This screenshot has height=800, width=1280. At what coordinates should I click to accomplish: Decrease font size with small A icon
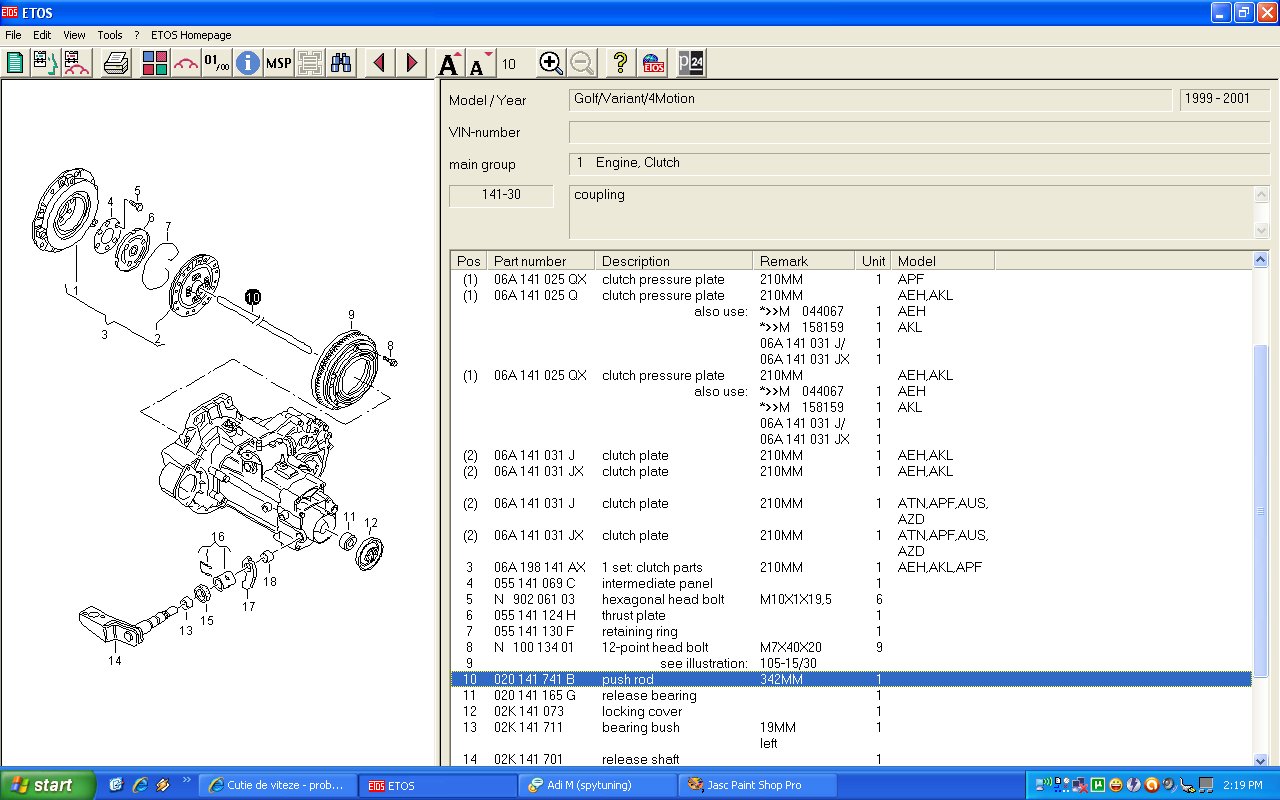[x=480, y=63]
